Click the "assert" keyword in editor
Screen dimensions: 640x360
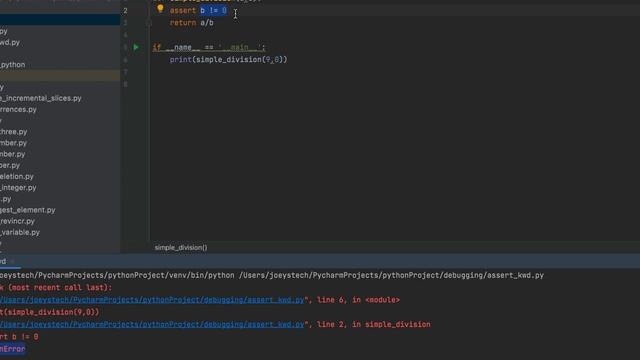tap(183, 11)
